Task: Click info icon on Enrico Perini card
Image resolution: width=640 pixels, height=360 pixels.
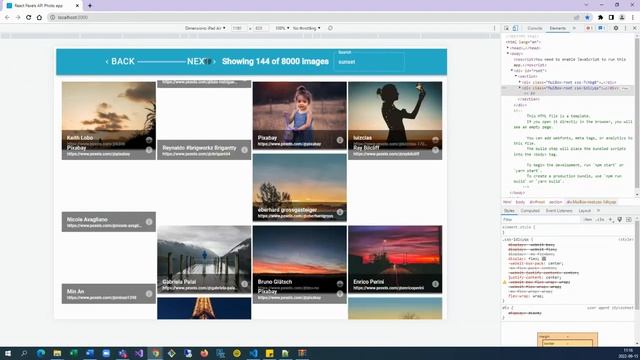Action: tap(436, 284)
